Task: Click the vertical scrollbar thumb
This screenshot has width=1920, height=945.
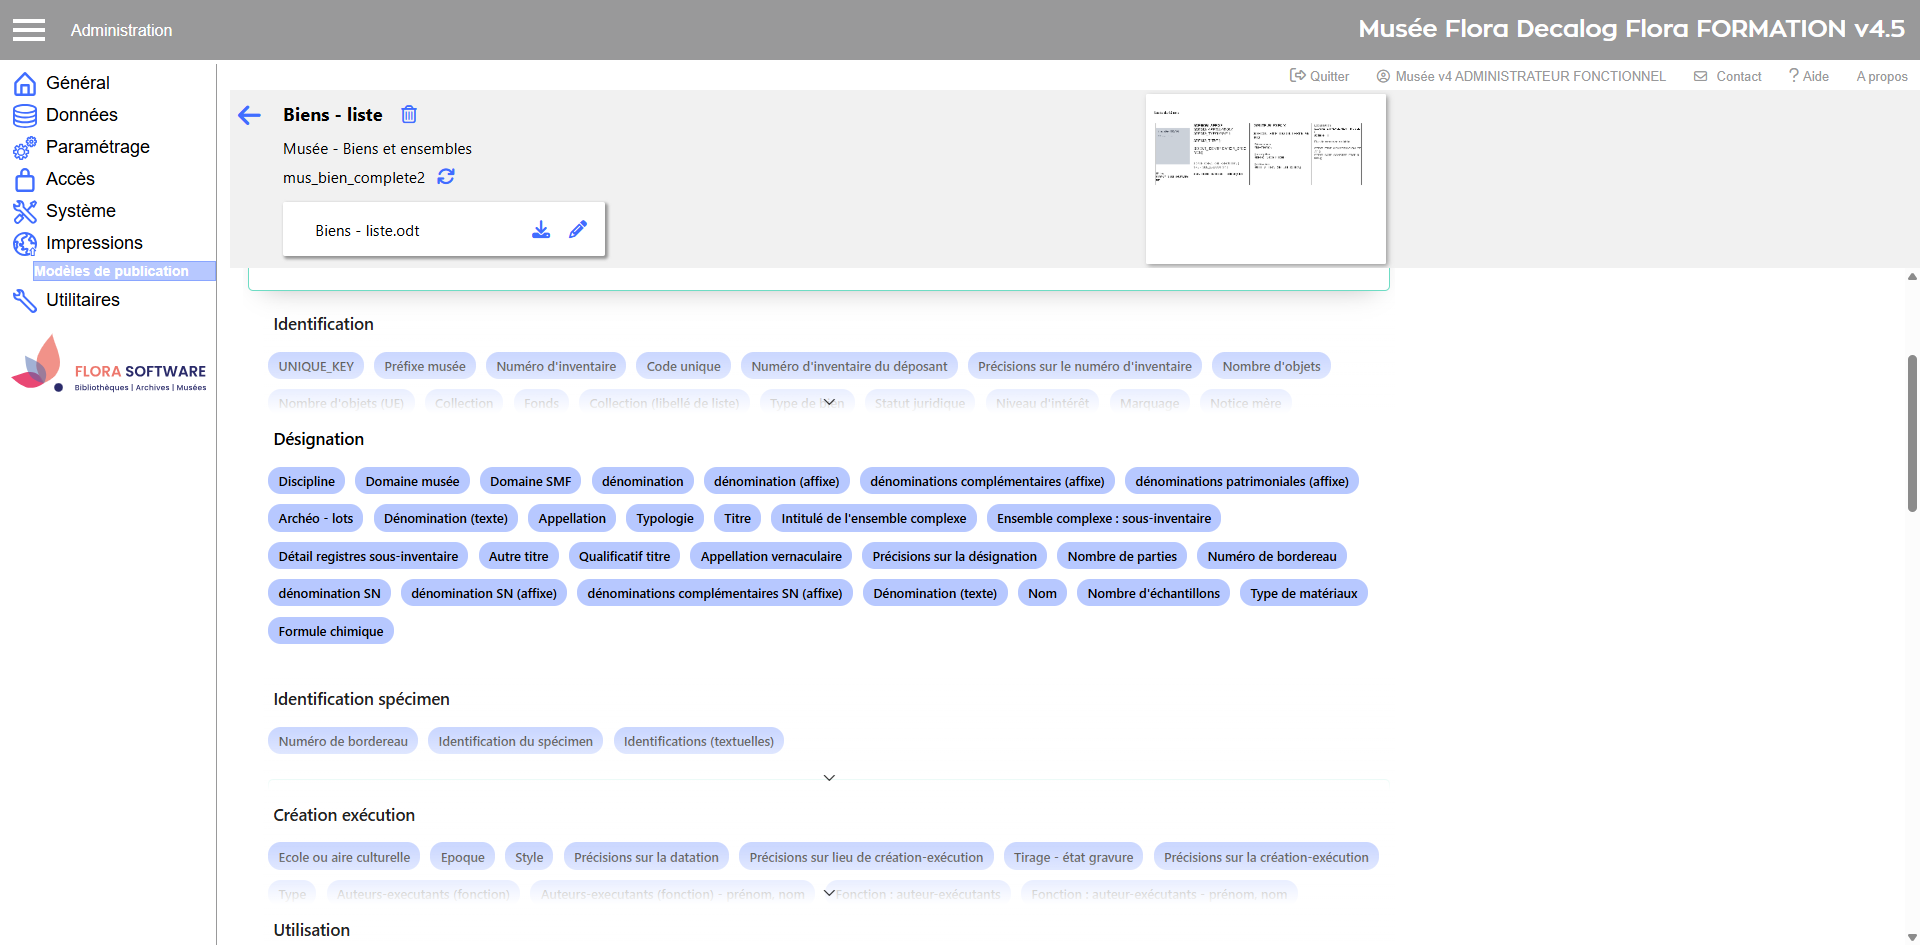Action: pyautogui.click(x=1912, y=433)
